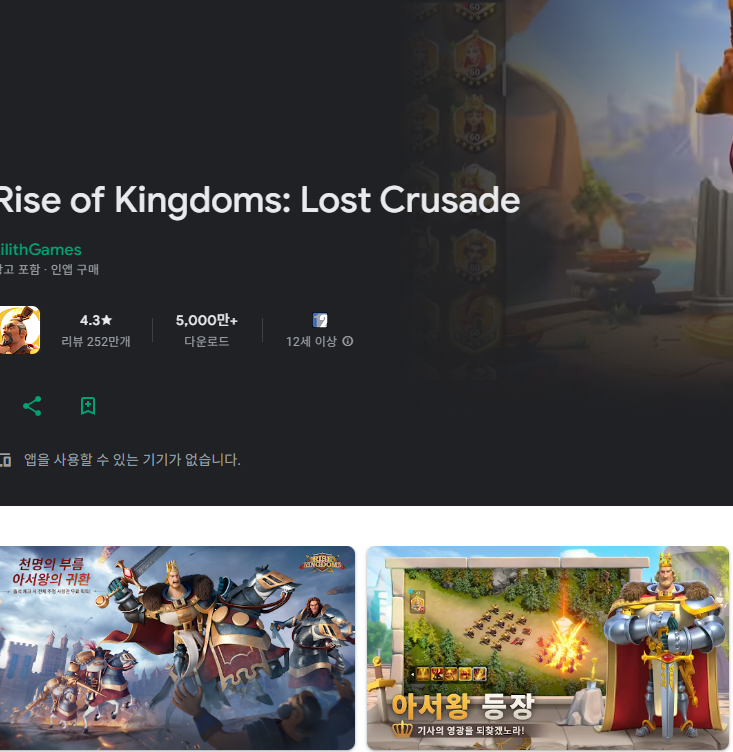Click the age 12 rating badge
The width and height of the screenshot is (733, 752).
point(320,320)
